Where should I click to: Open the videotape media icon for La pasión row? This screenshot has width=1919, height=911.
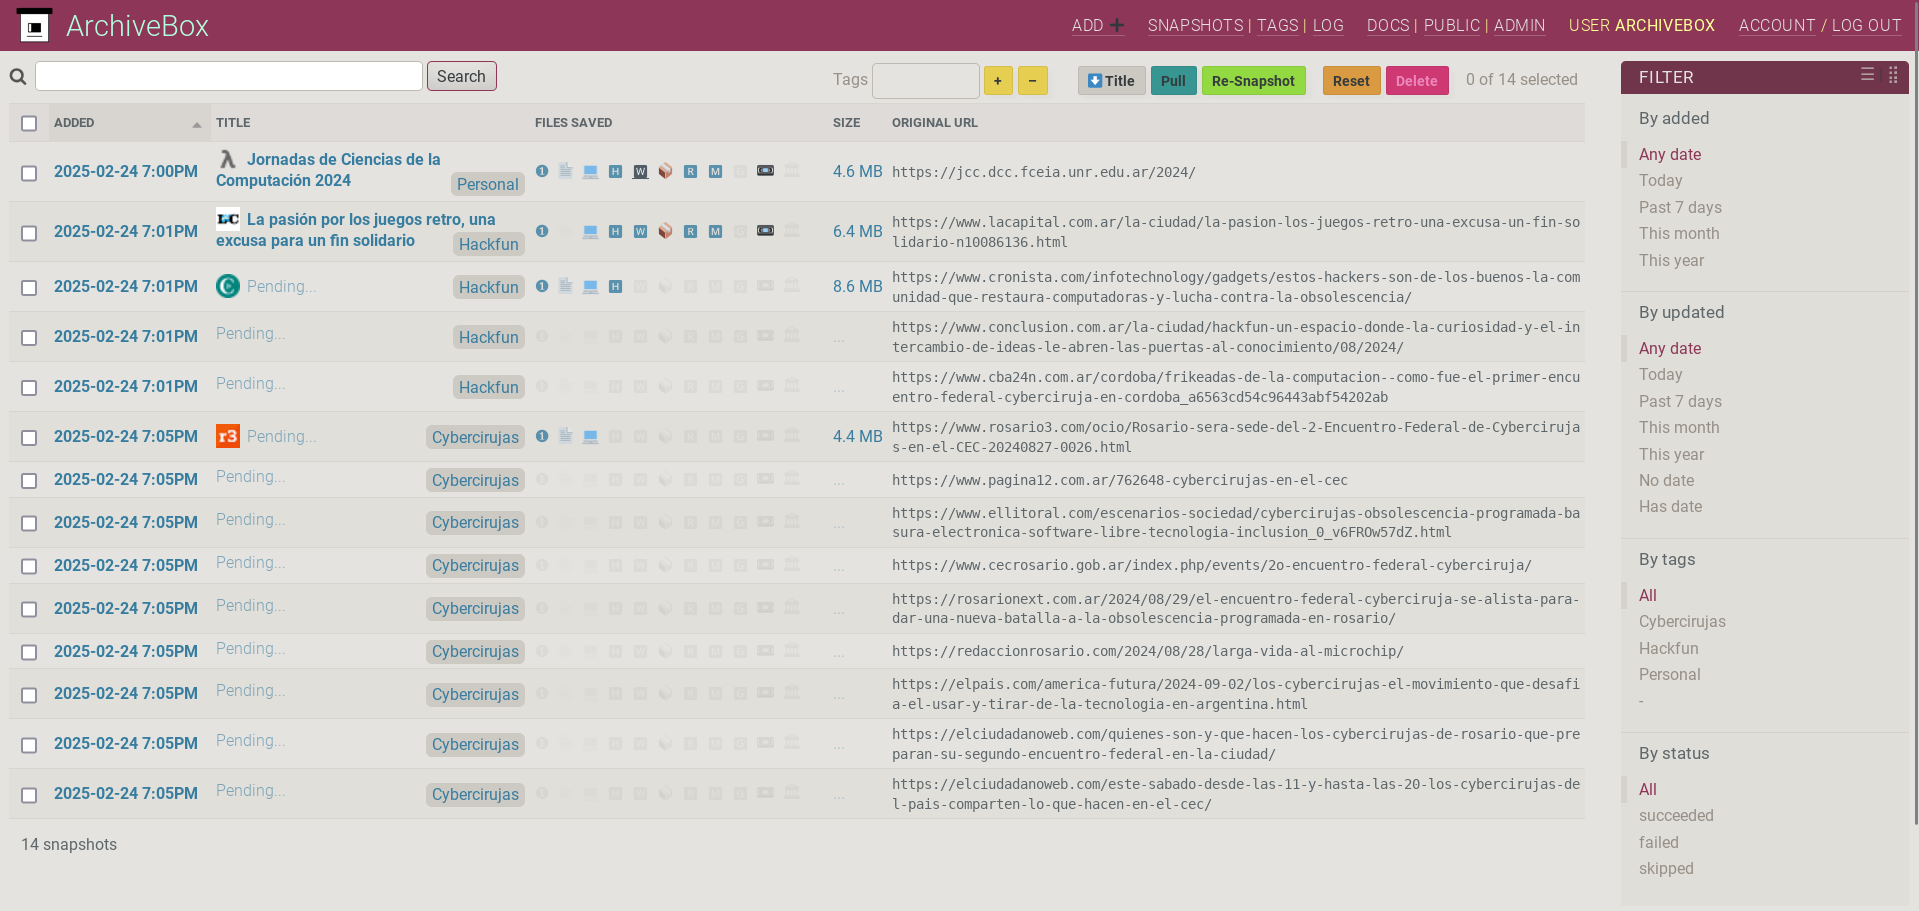pos(765,231)
